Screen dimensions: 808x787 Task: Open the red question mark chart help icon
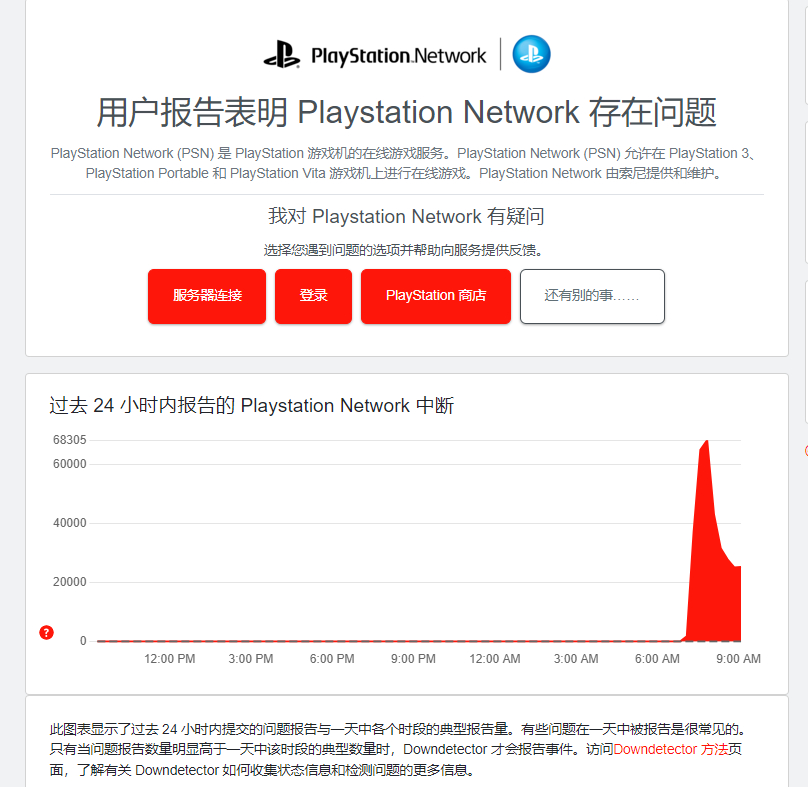(x=46, y=633)
